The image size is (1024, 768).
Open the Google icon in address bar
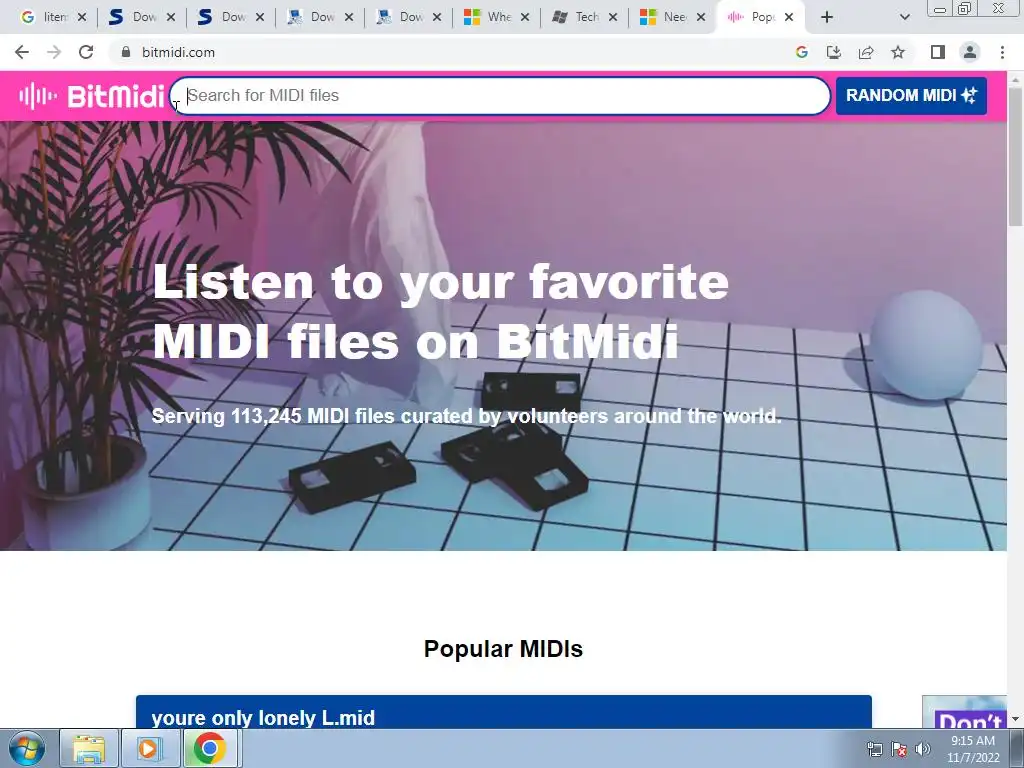(802, 52)
